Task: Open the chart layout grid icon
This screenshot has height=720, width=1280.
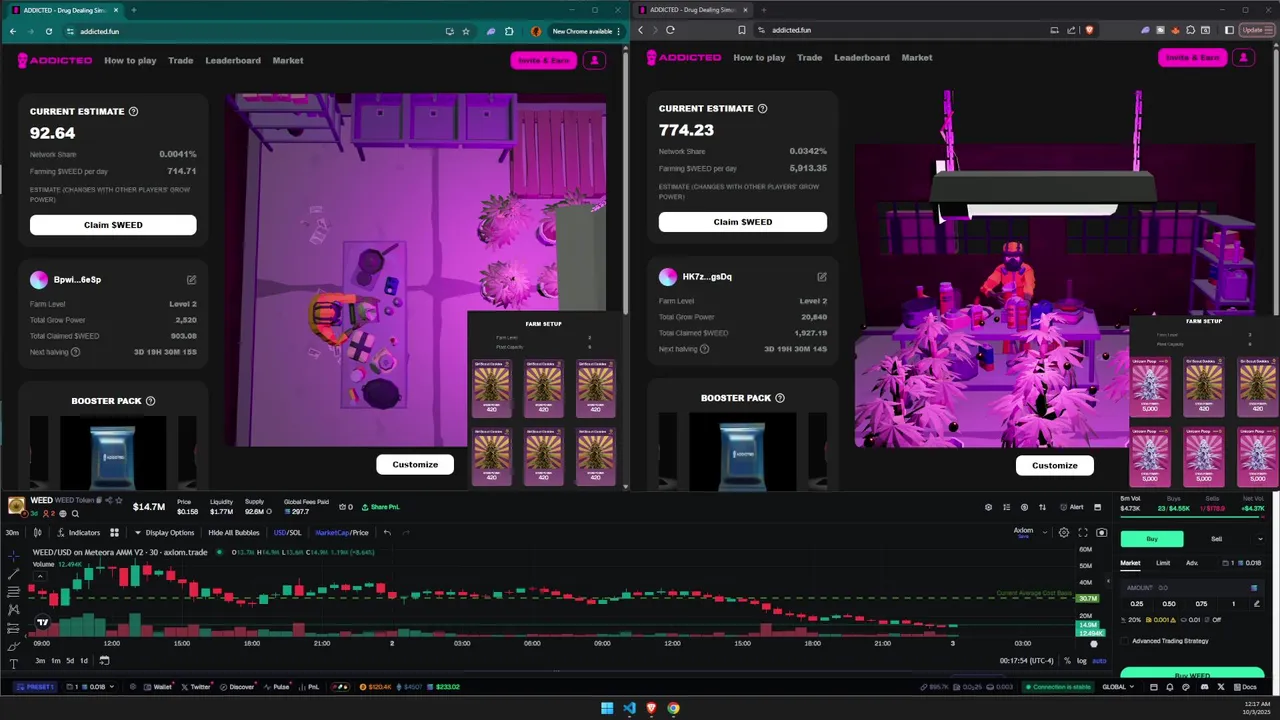Action: pos(114,533)
